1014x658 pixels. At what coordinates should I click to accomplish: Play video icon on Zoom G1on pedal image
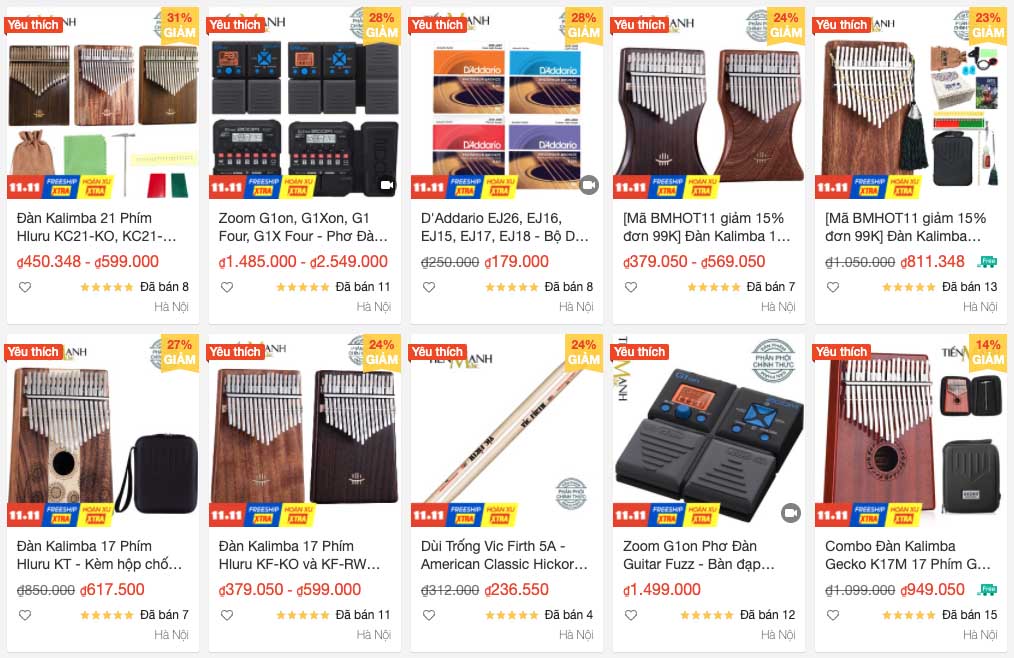790,513
